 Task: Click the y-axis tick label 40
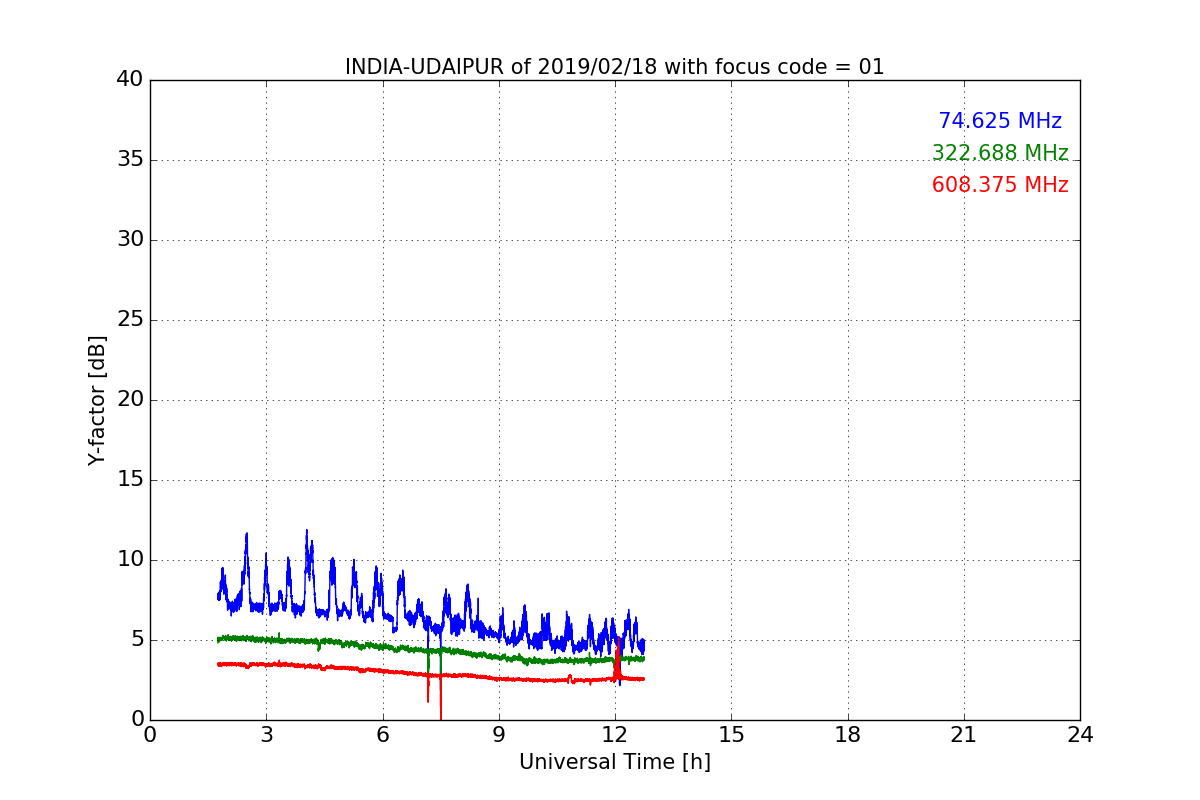(x=130, y=80)
